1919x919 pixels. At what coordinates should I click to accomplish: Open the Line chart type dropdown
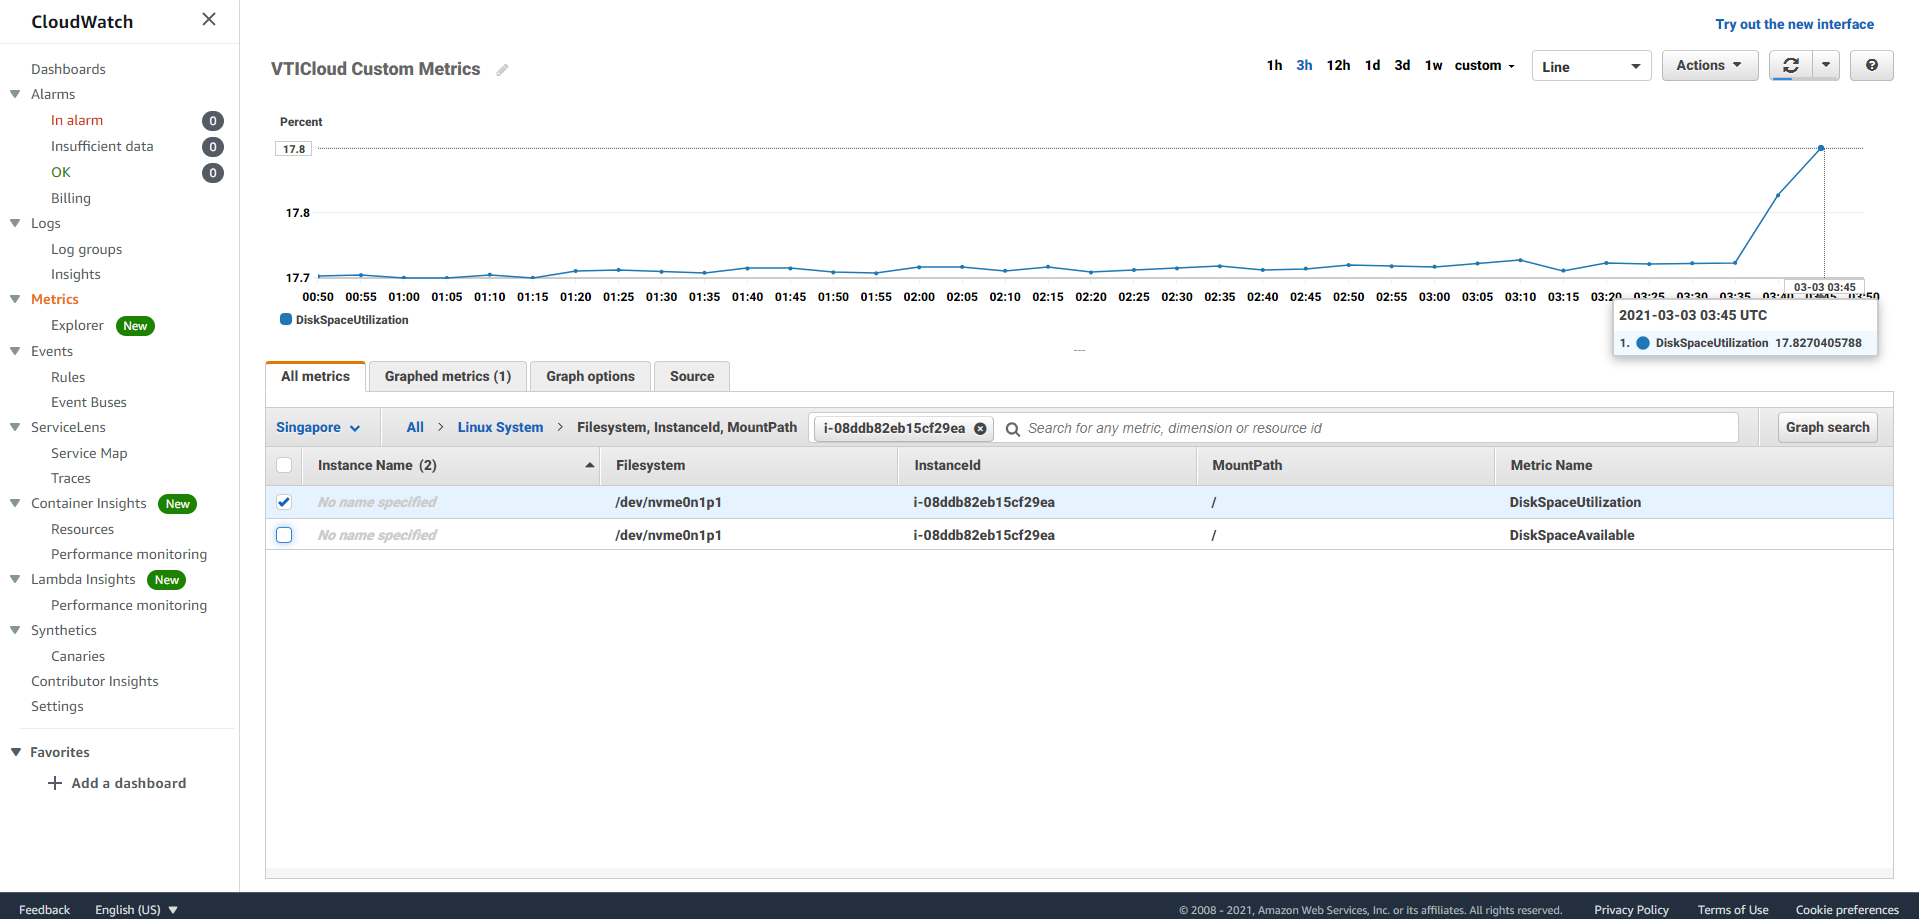click(x=1591, y=66)
